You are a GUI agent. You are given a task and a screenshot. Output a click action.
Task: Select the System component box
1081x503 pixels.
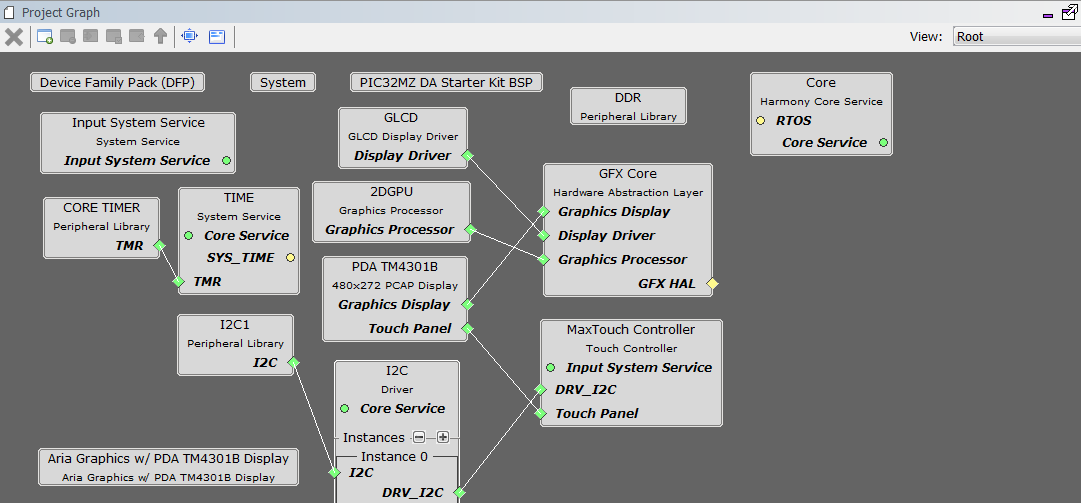(x=283, y=83)
